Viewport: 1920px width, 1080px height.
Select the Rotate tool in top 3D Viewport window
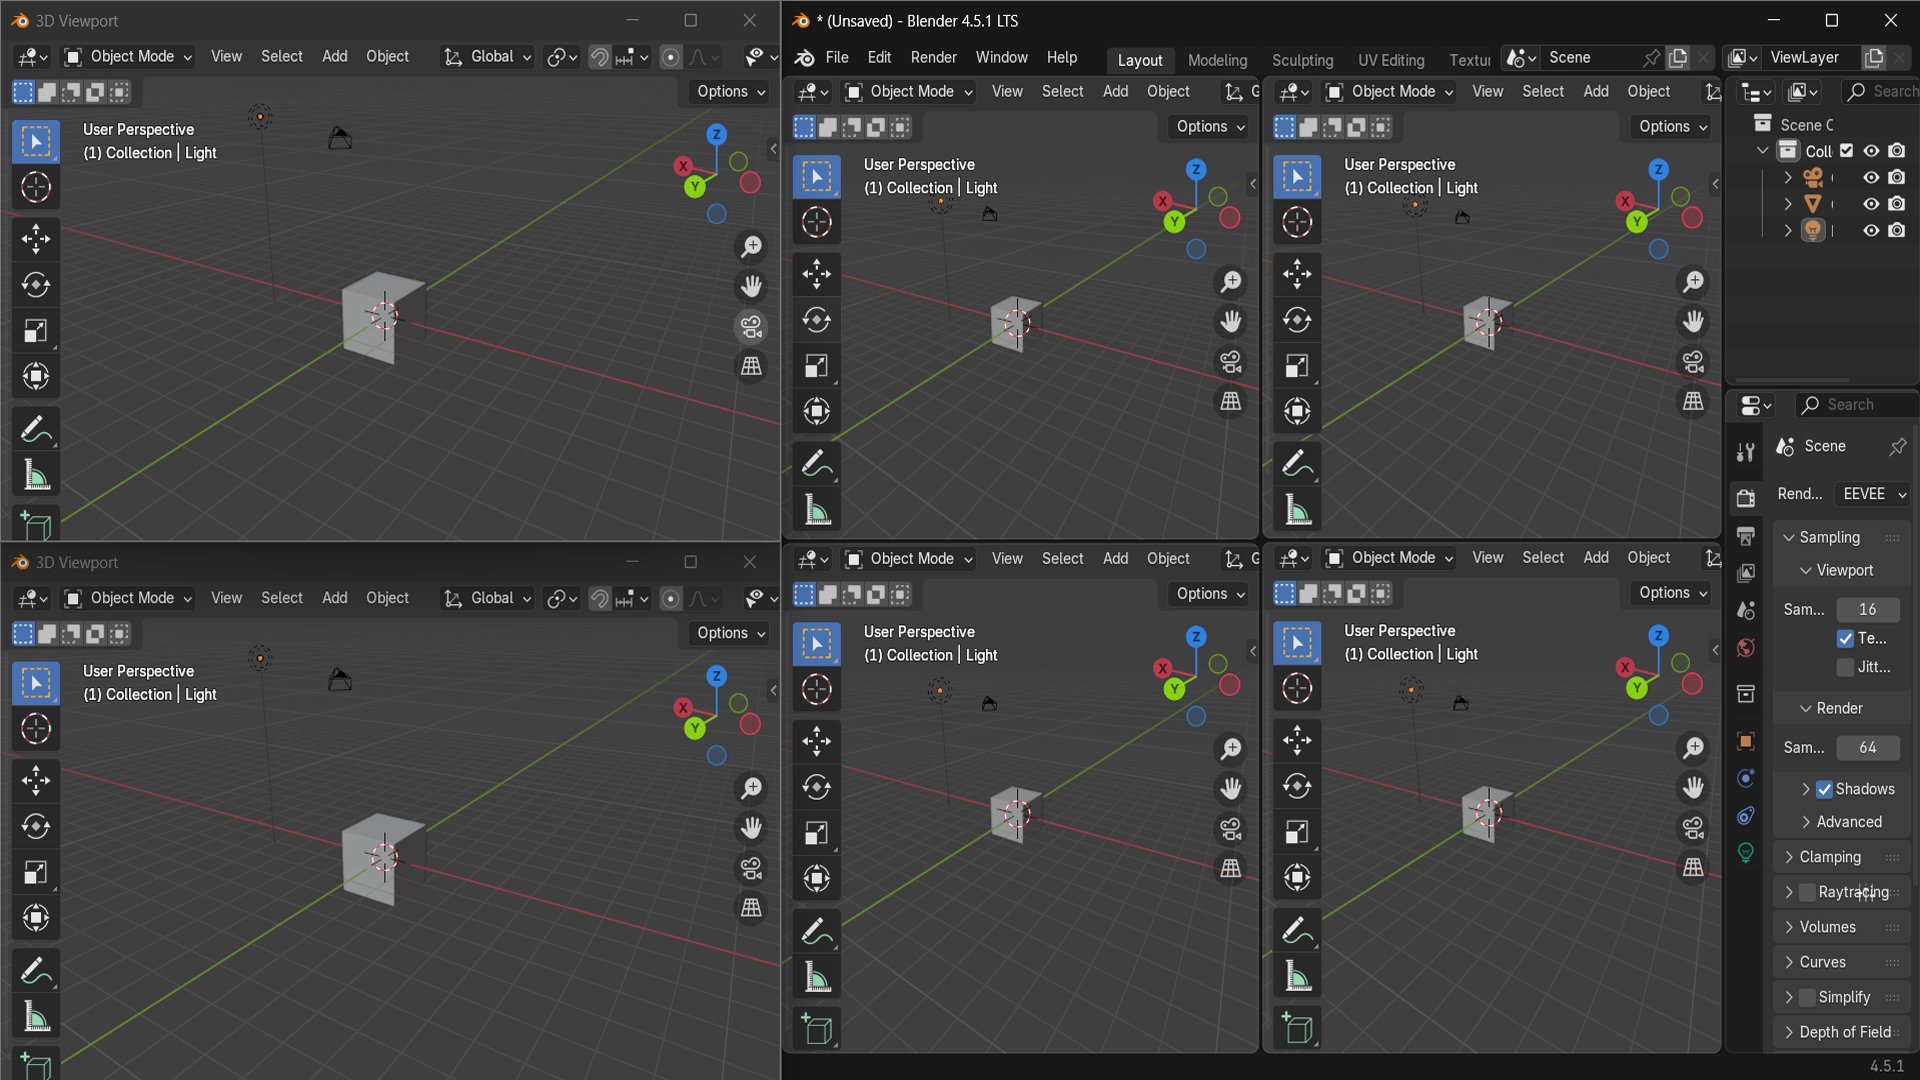36,285
